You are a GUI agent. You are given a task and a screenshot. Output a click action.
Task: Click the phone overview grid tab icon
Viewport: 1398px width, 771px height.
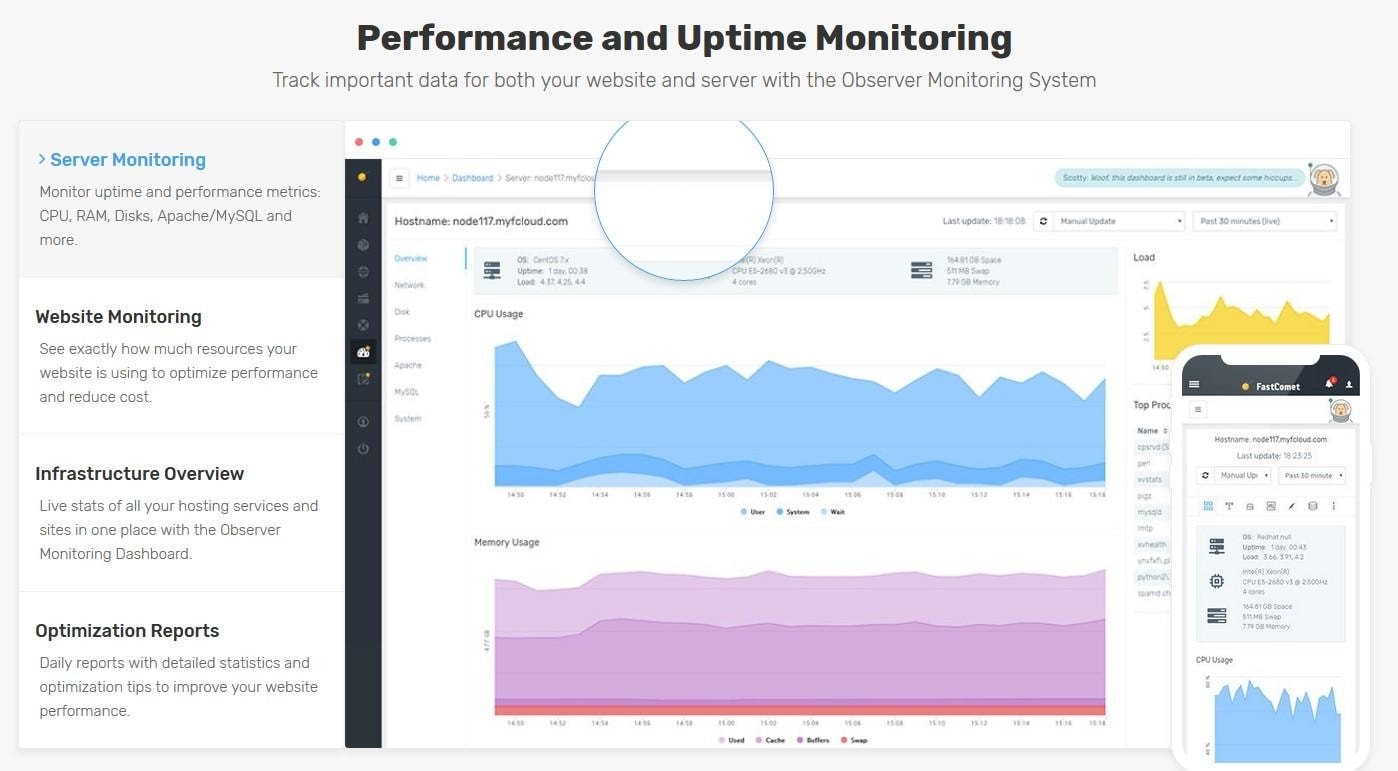pyautogui.click(x=1208, y=506)
